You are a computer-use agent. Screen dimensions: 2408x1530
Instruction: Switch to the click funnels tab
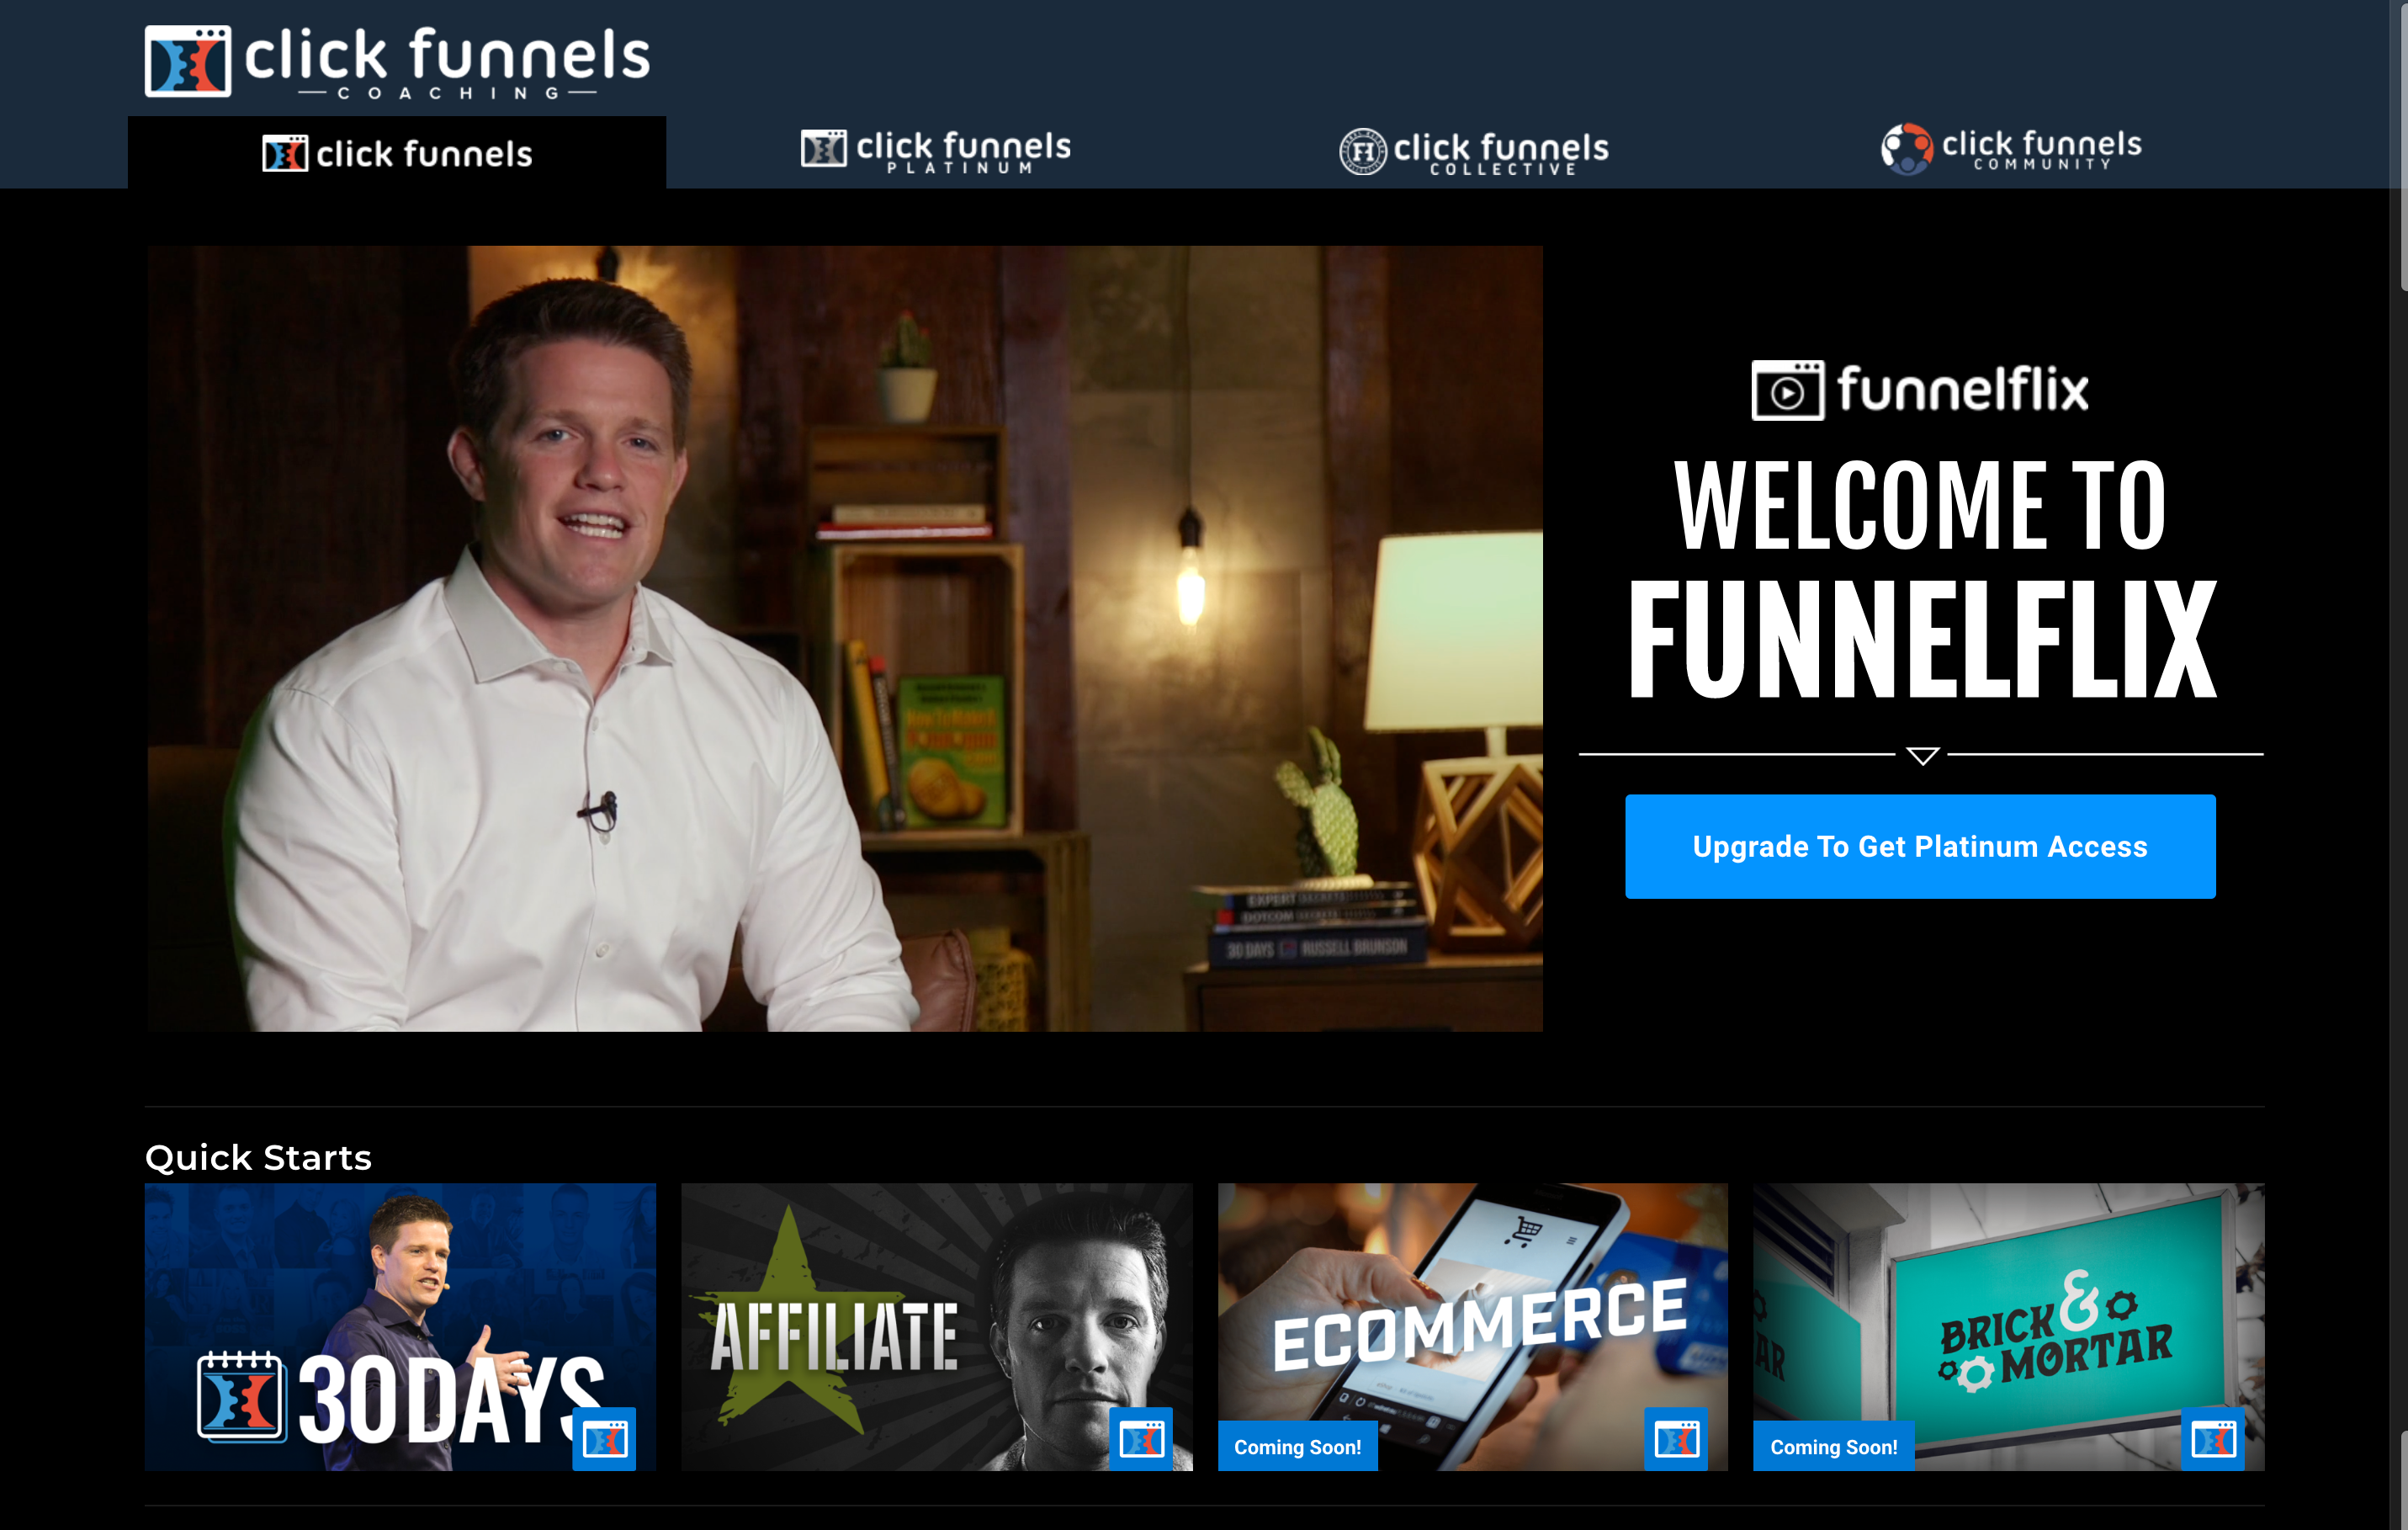click(397, 154)
